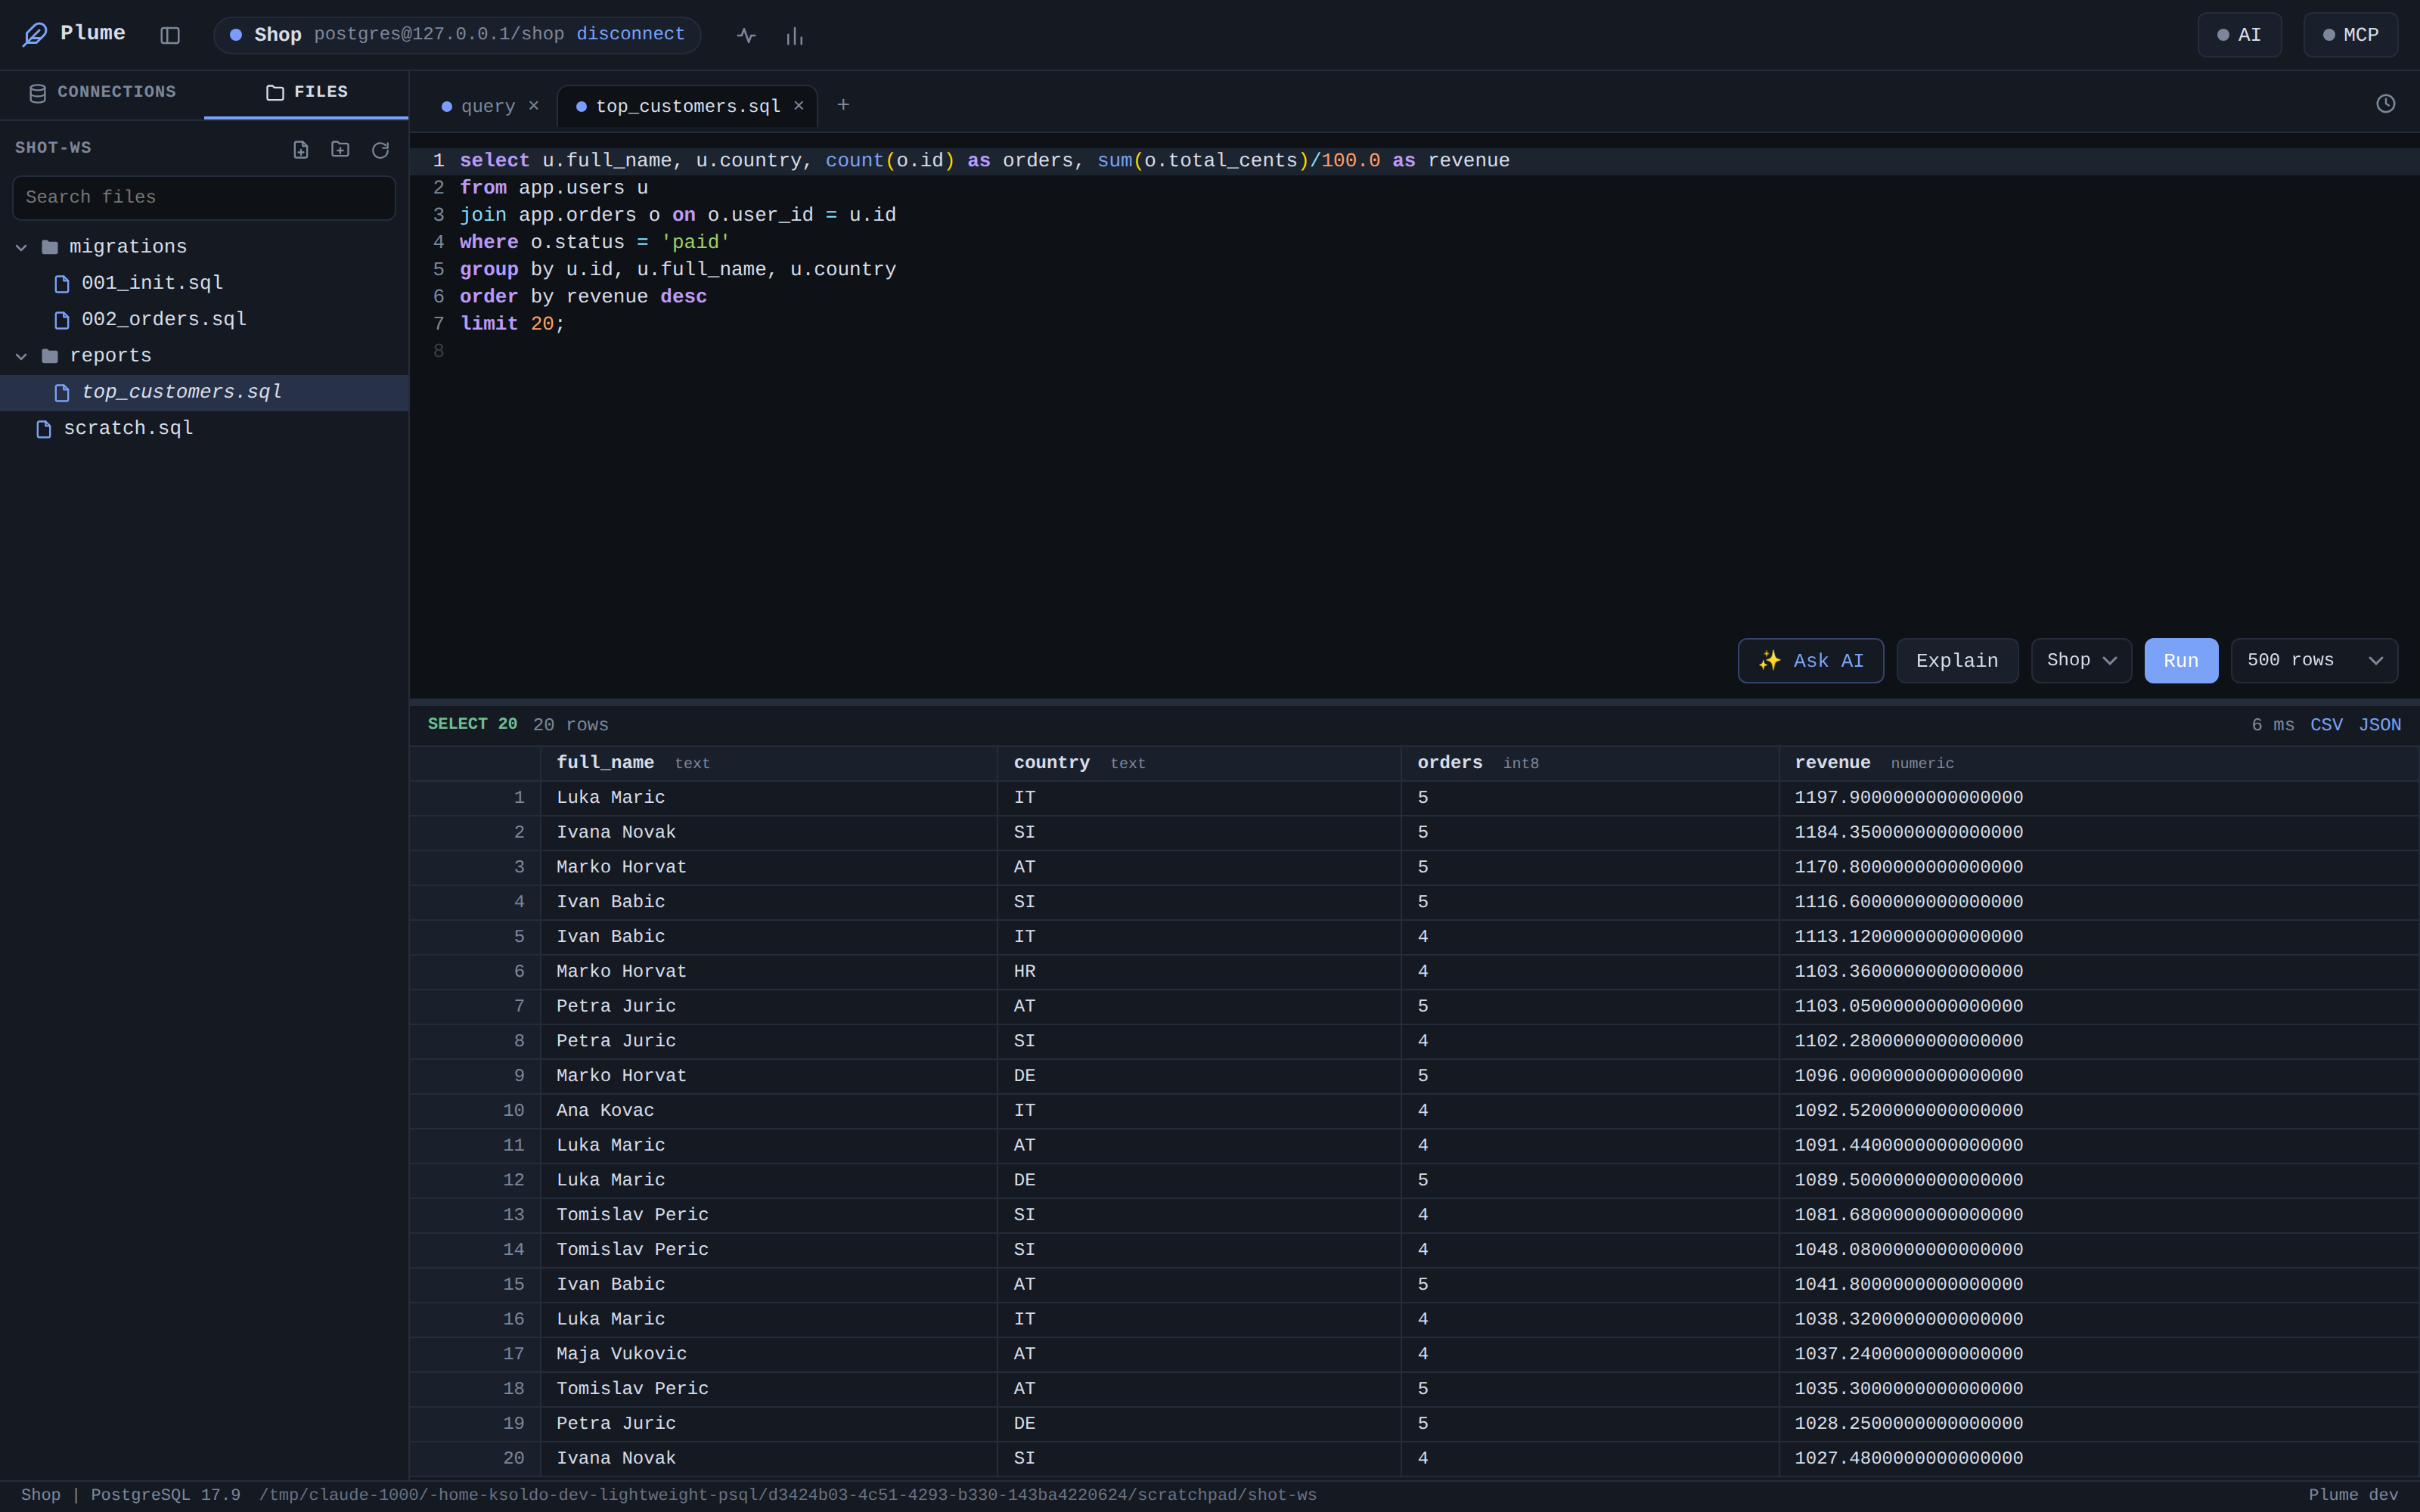Click the disconnect link

pos(630,34)
